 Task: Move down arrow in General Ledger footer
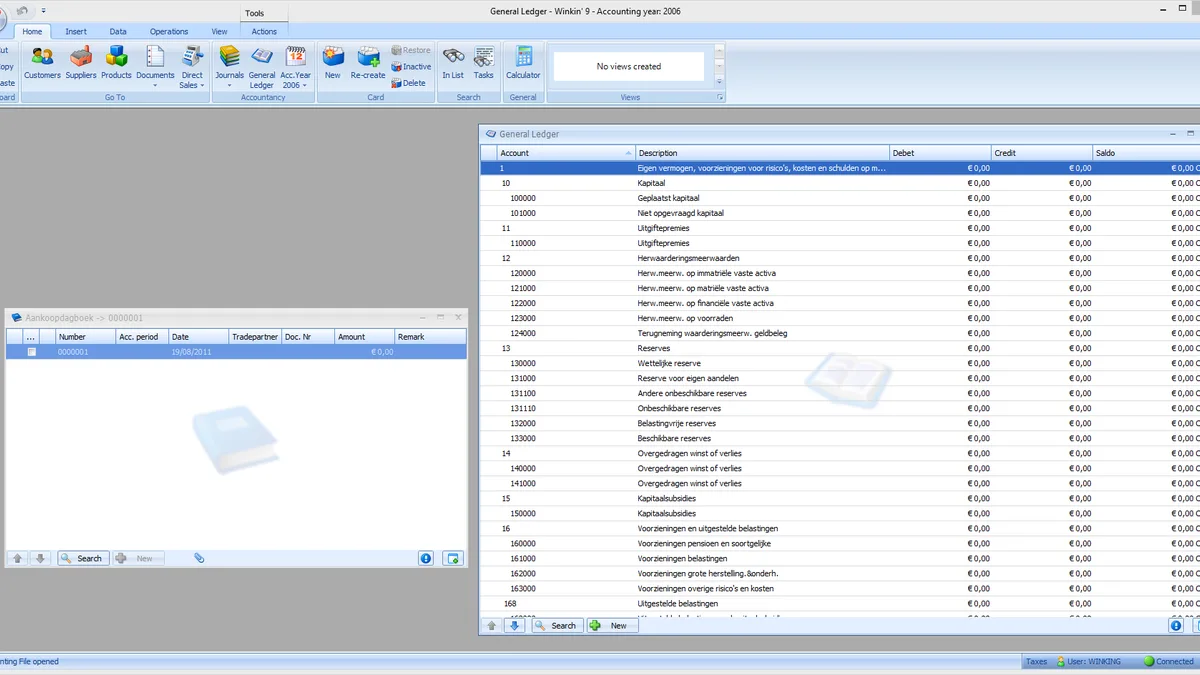click(x=515, y=625)
